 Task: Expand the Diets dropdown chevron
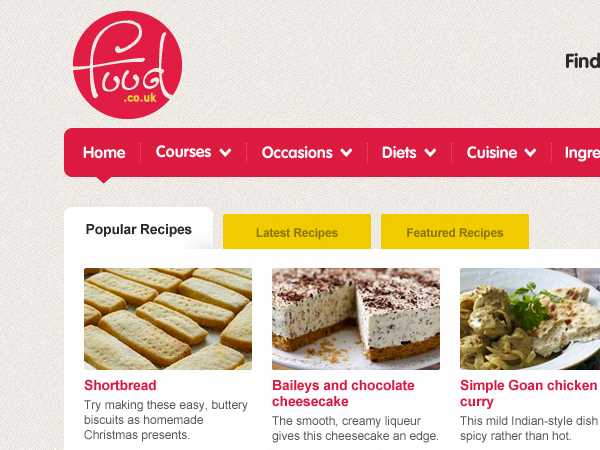pyautogui.click(x=430, y=152)
